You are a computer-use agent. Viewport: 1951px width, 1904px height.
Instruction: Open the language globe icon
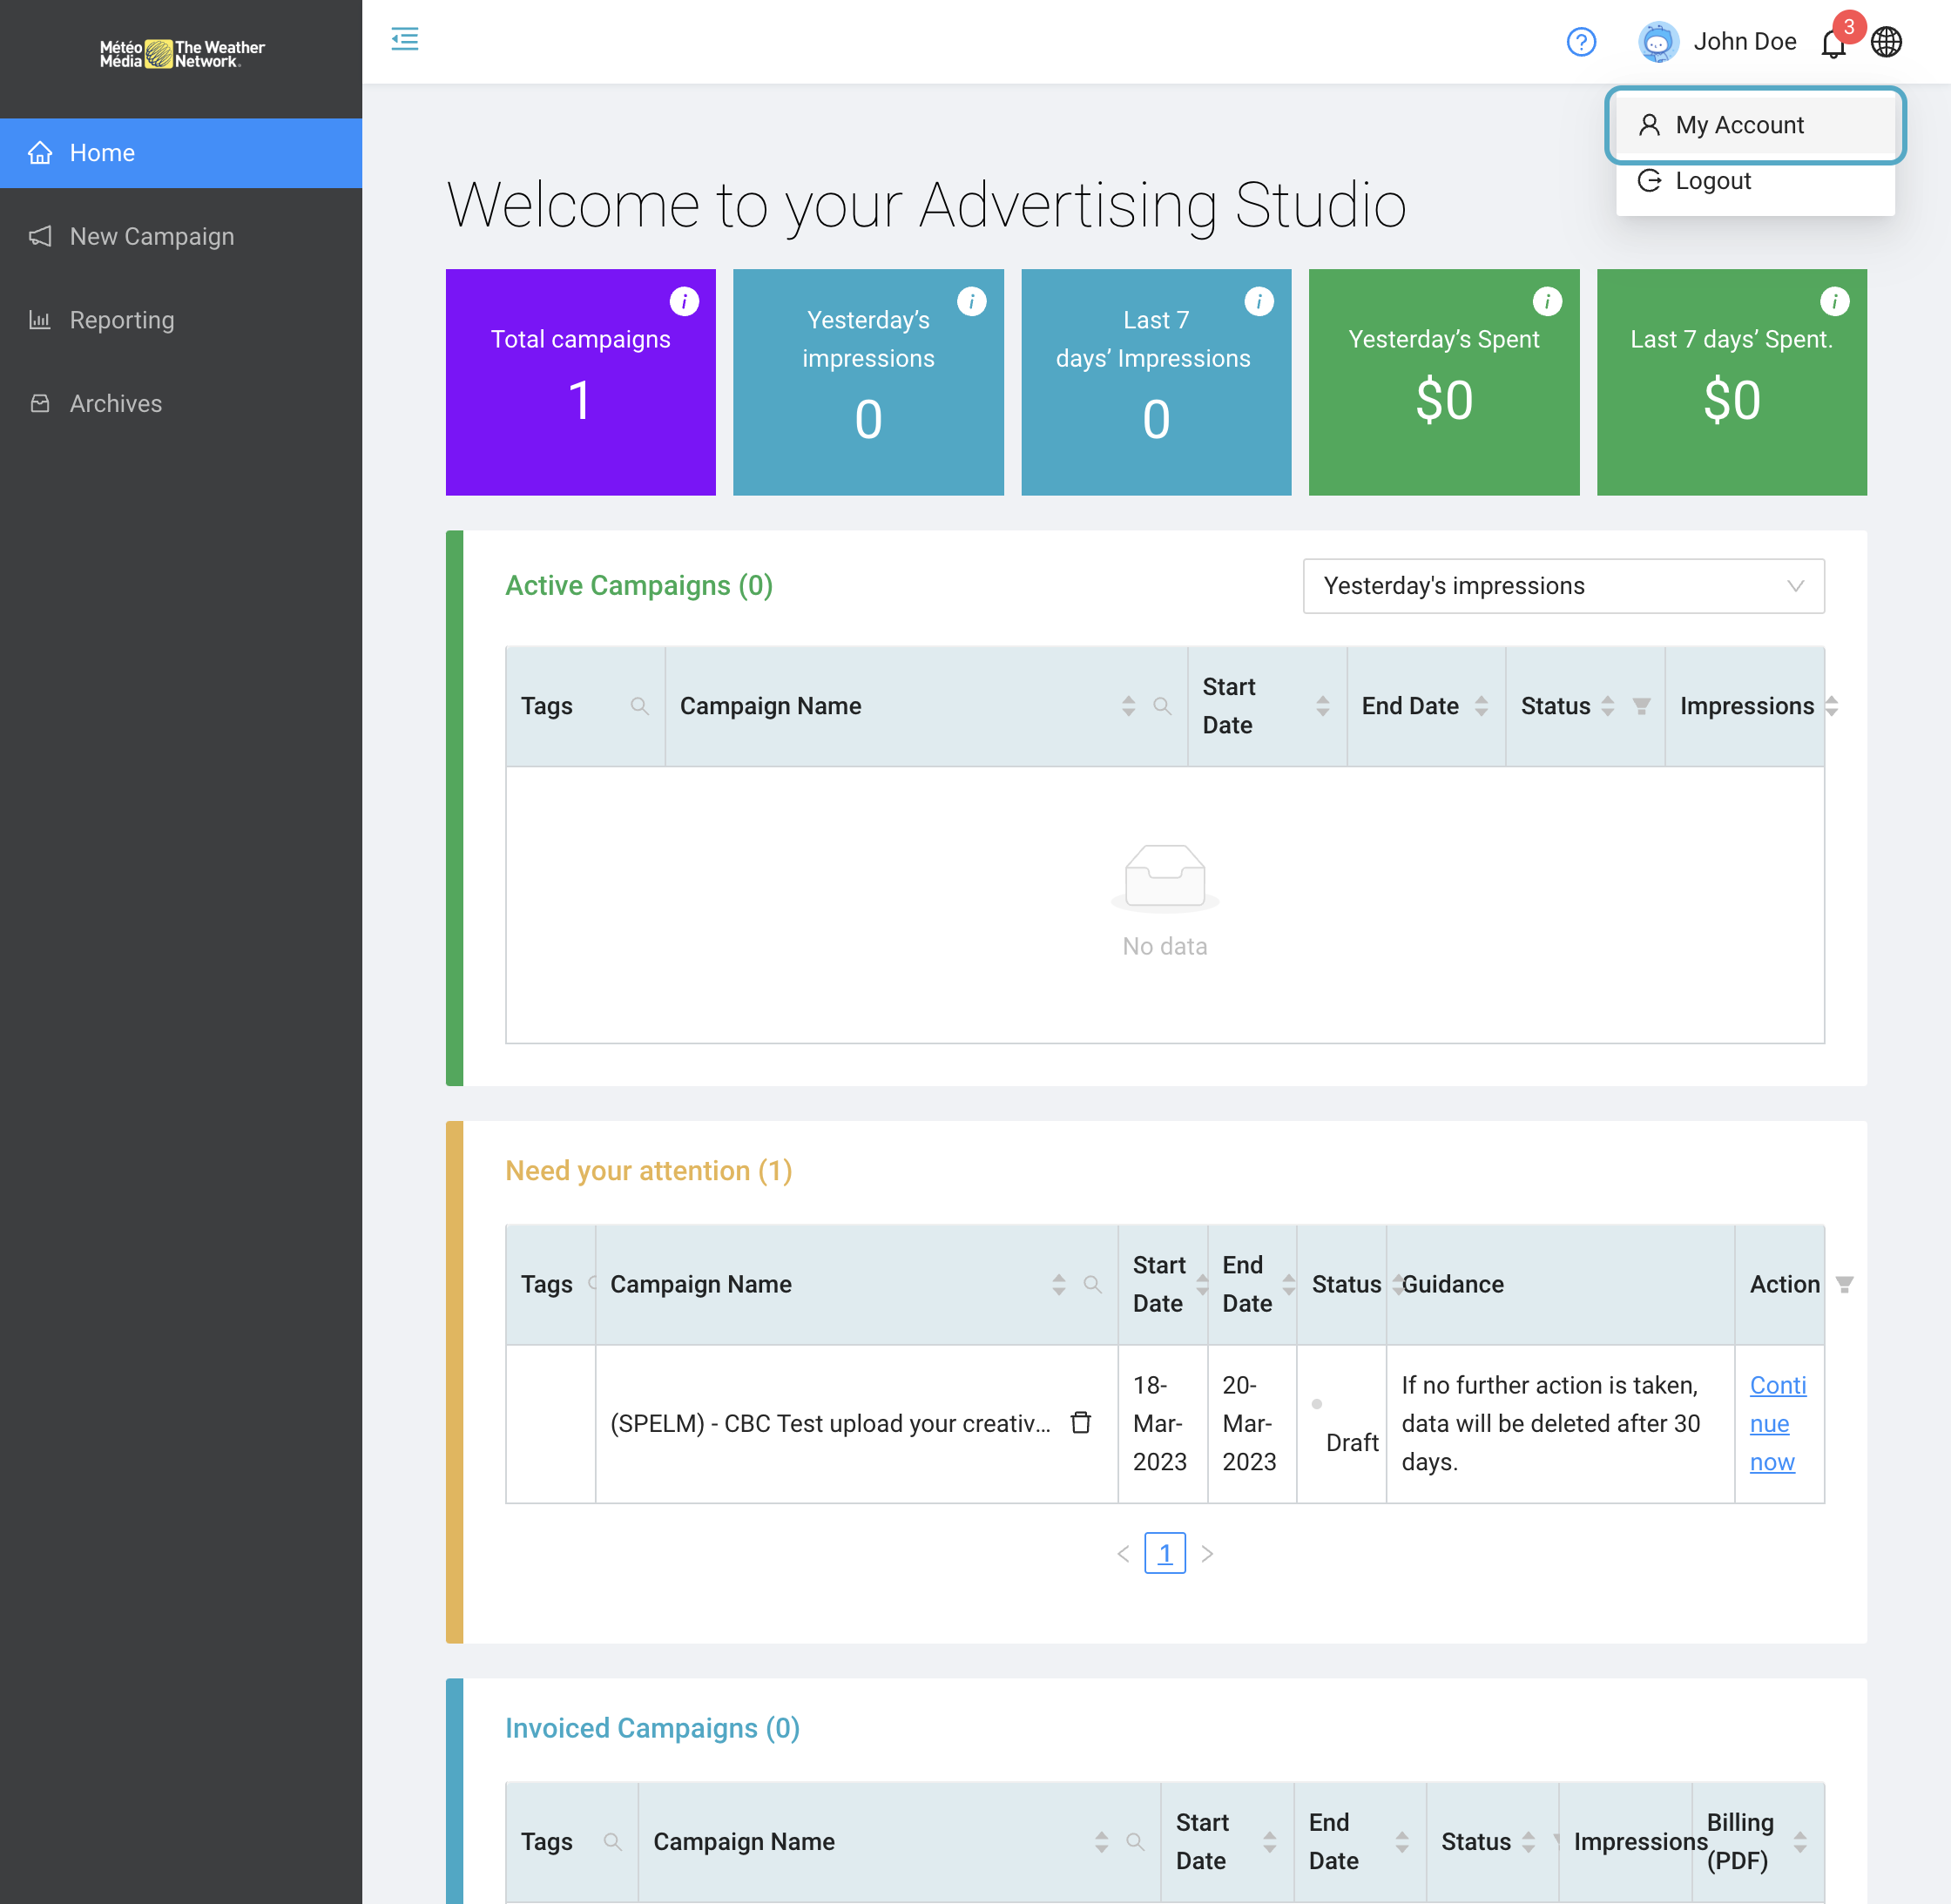[x=1886, y=42]
